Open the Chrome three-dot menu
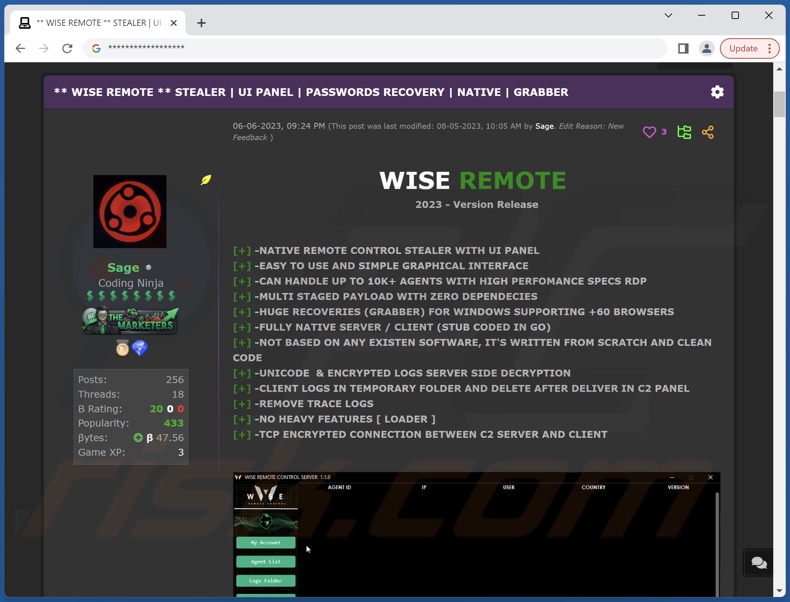 click(769, 48)
